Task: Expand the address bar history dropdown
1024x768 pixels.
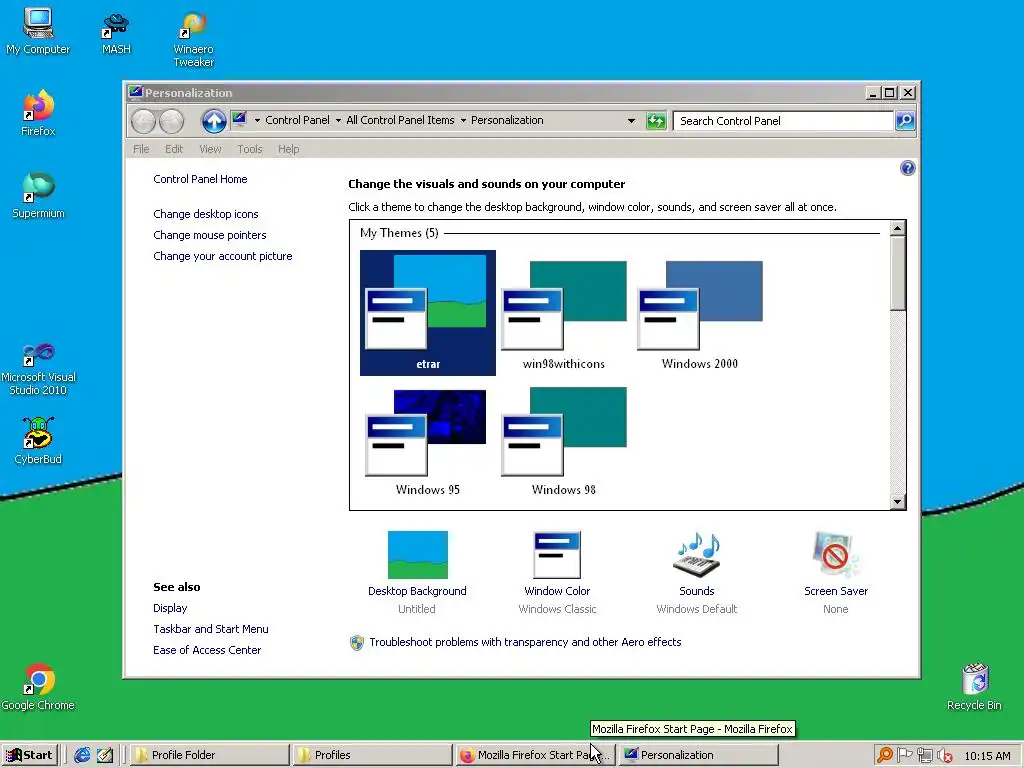Action: [631, 121]
